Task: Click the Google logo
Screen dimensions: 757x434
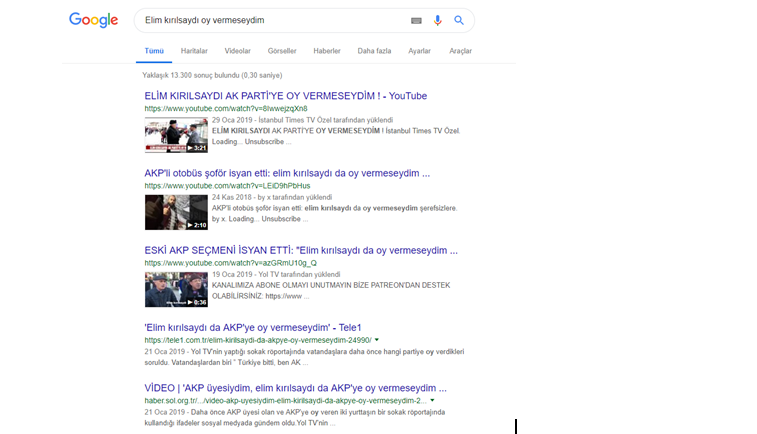Action: [x=94, y=20]
